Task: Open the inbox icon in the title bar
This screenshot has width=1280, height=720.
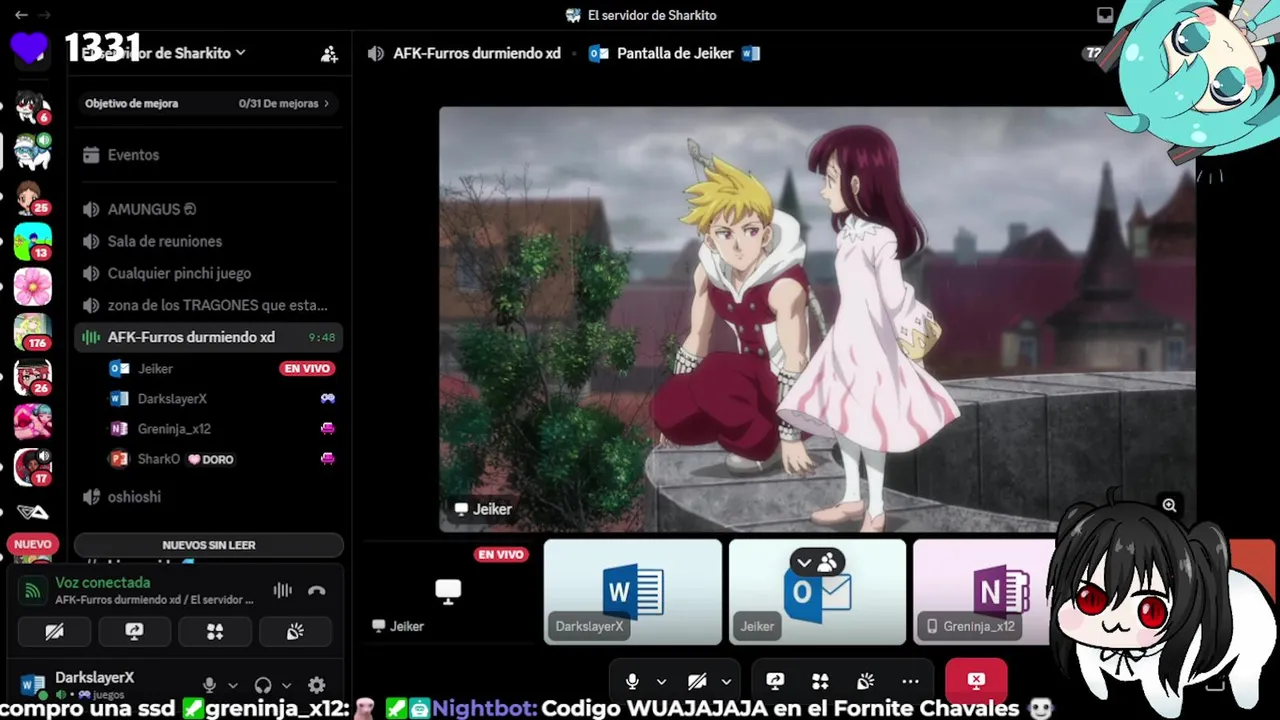Action: 1105,15
